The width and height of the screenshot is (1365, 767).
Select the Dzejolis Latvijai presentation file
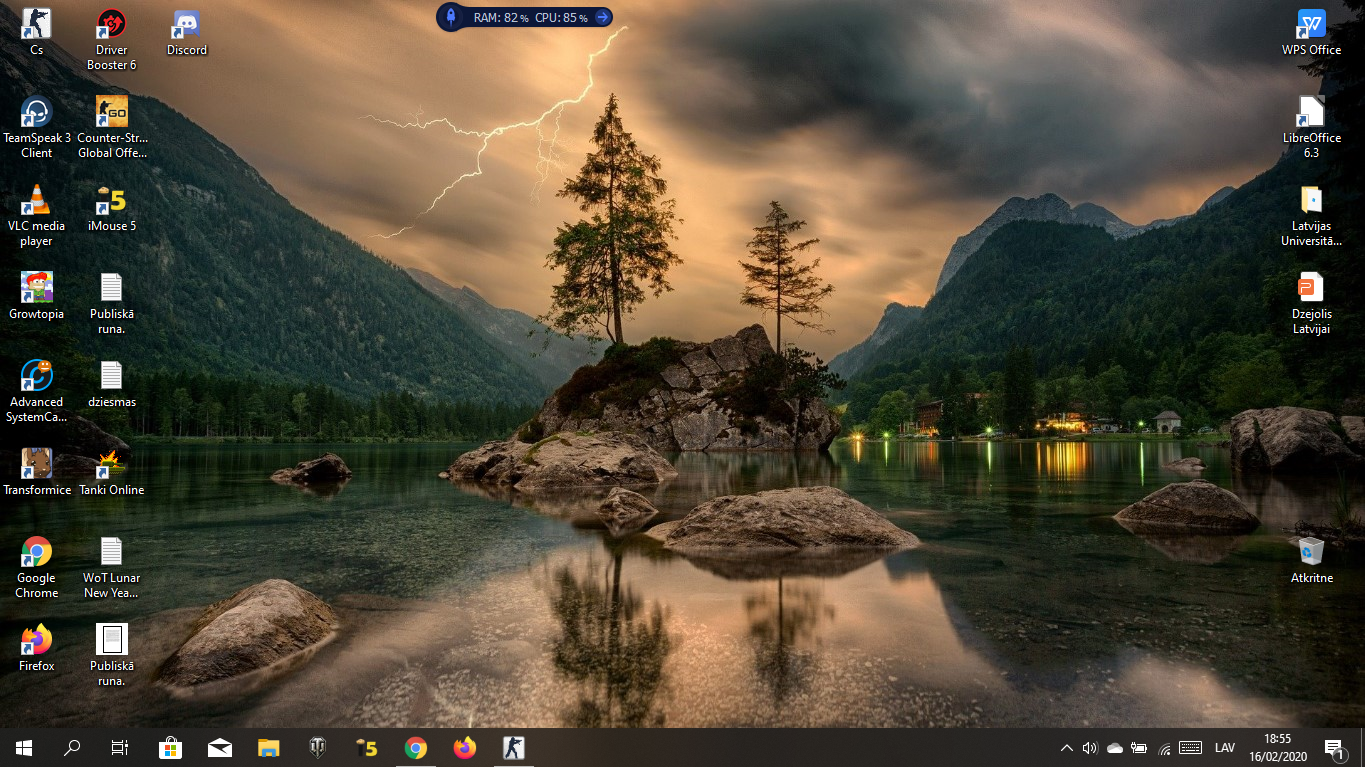tap(1311, 303)
